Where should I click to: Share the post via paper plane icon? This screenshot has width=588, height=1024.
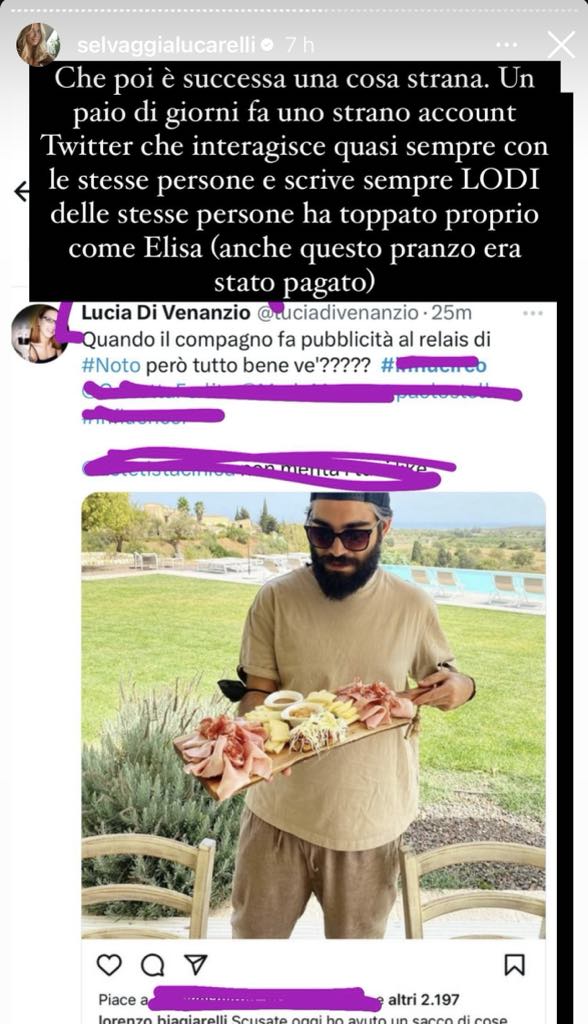[x=195, y=965]
